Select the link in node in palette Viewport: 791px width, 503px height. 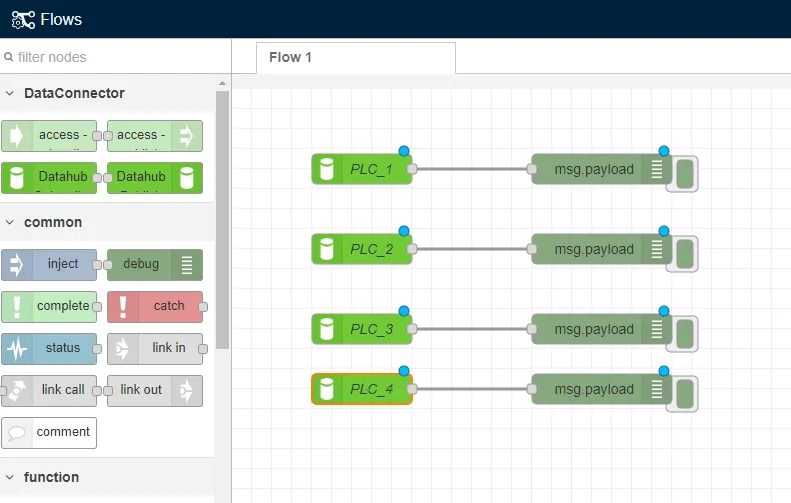pos(155,349)
